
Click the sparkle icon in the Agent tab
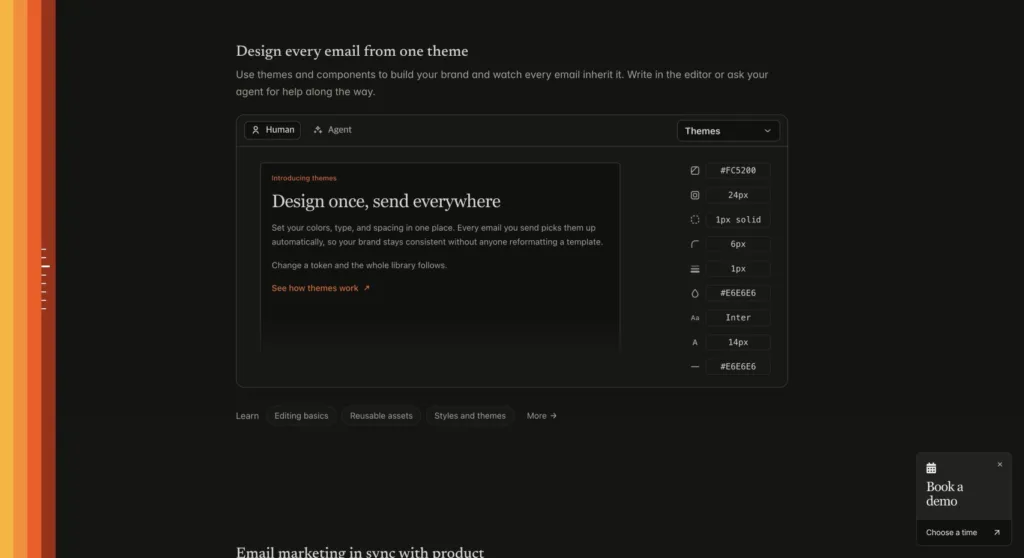318,130
